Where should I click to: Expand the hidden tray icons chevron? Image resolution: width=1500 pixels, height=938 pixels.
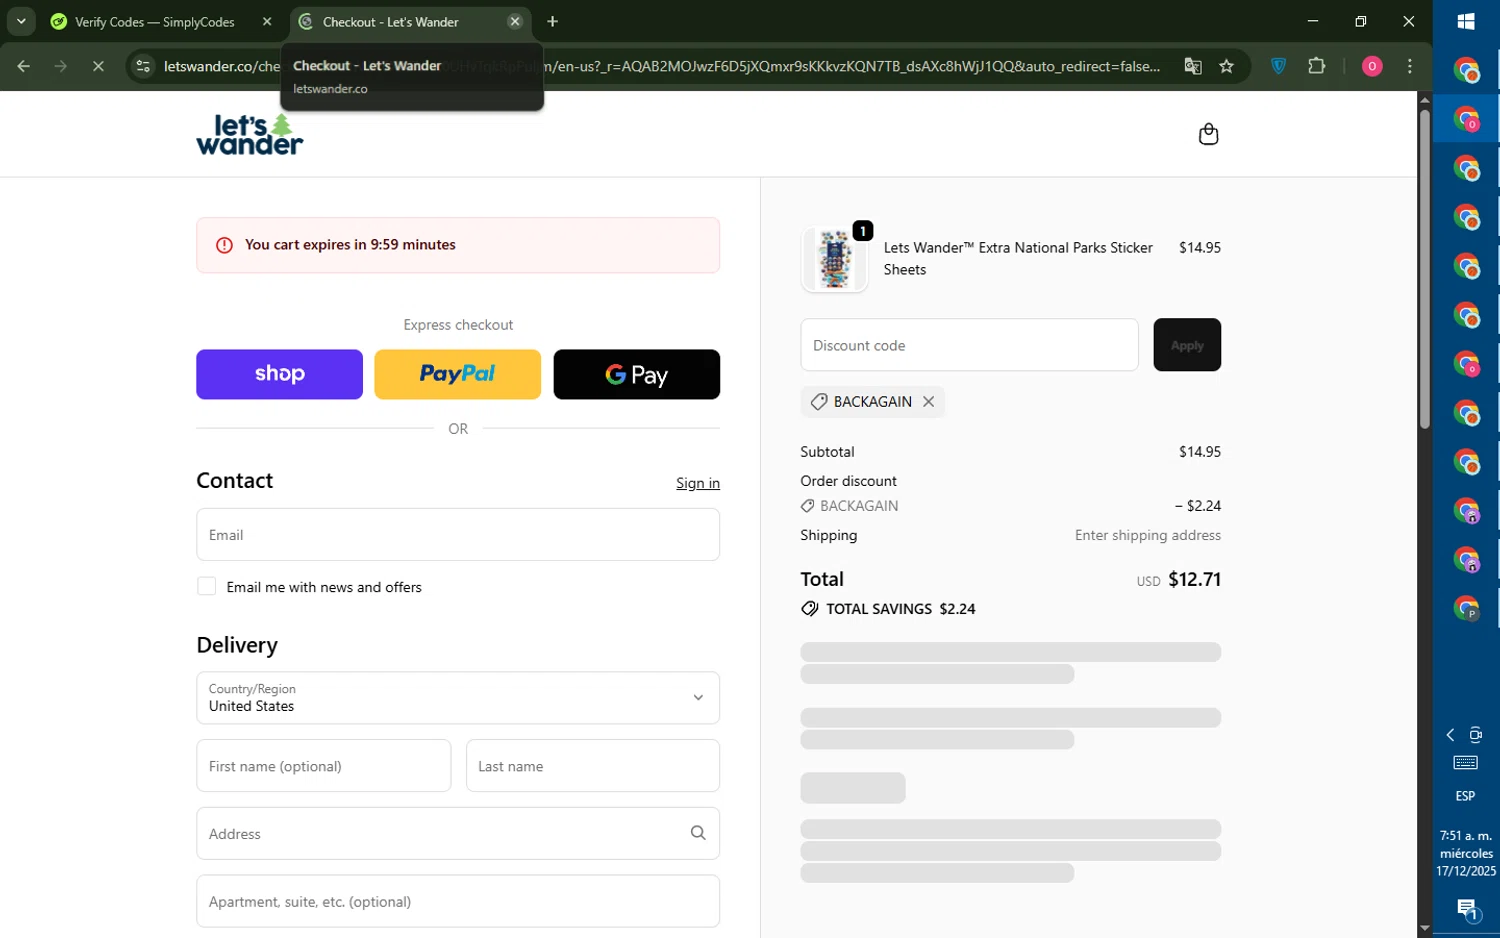click(1450, 735)
